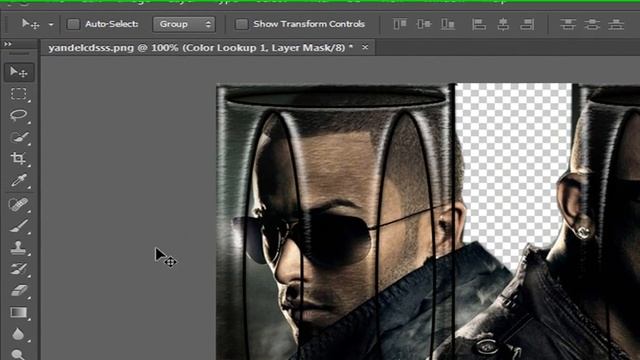The height and width of the screenshot is (360, 640).
Task: Select the Move tool in toolbox
Action: click(x=19, y=72)
